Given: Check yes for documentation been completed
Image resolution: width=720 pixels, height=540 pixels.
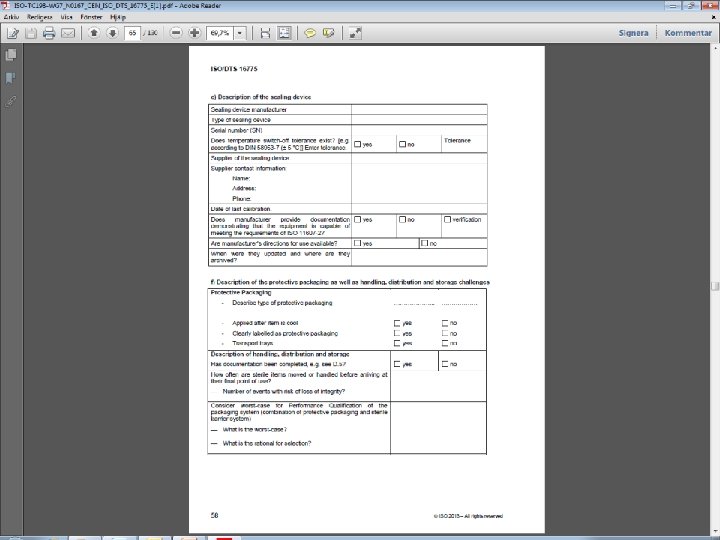Looking at the screenshot, I should click(397, 364).
